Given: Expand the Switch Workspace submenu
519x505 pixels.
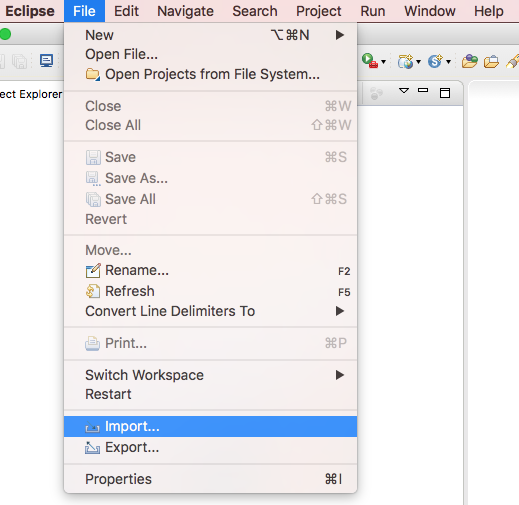Looking at the screenshot, I should point(210,375).
